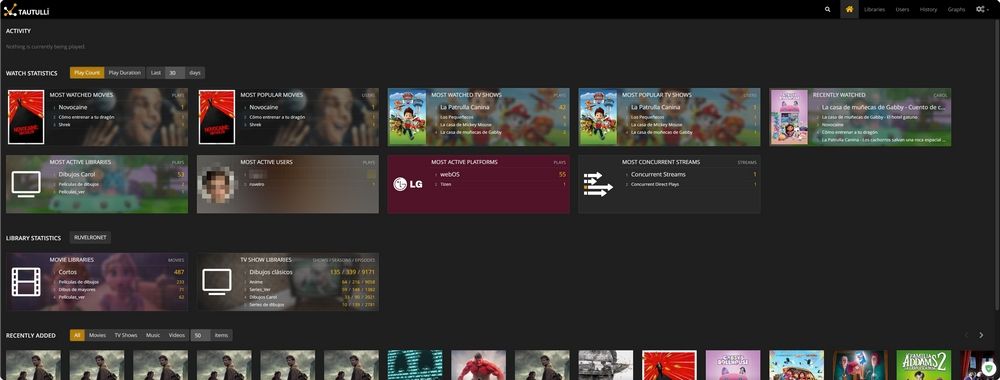Viewport: 1000px width, 380px height.
Task: Open Gabby poster in Recently Watched
Action: point(788,117)
